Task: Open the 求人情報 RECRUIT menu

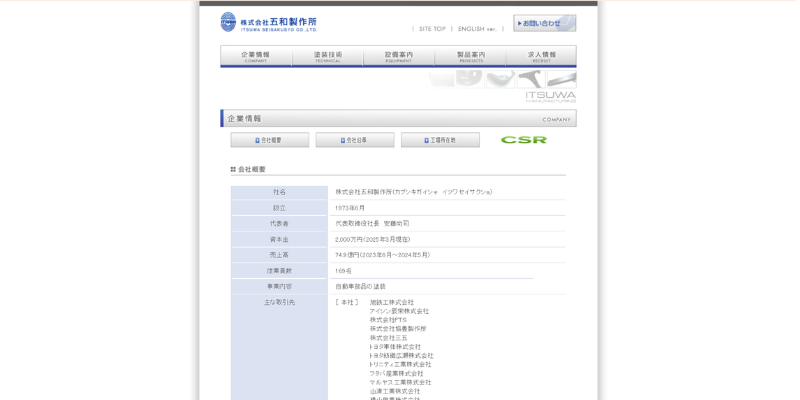Action: pyautogui.click(x=541, y=56)
